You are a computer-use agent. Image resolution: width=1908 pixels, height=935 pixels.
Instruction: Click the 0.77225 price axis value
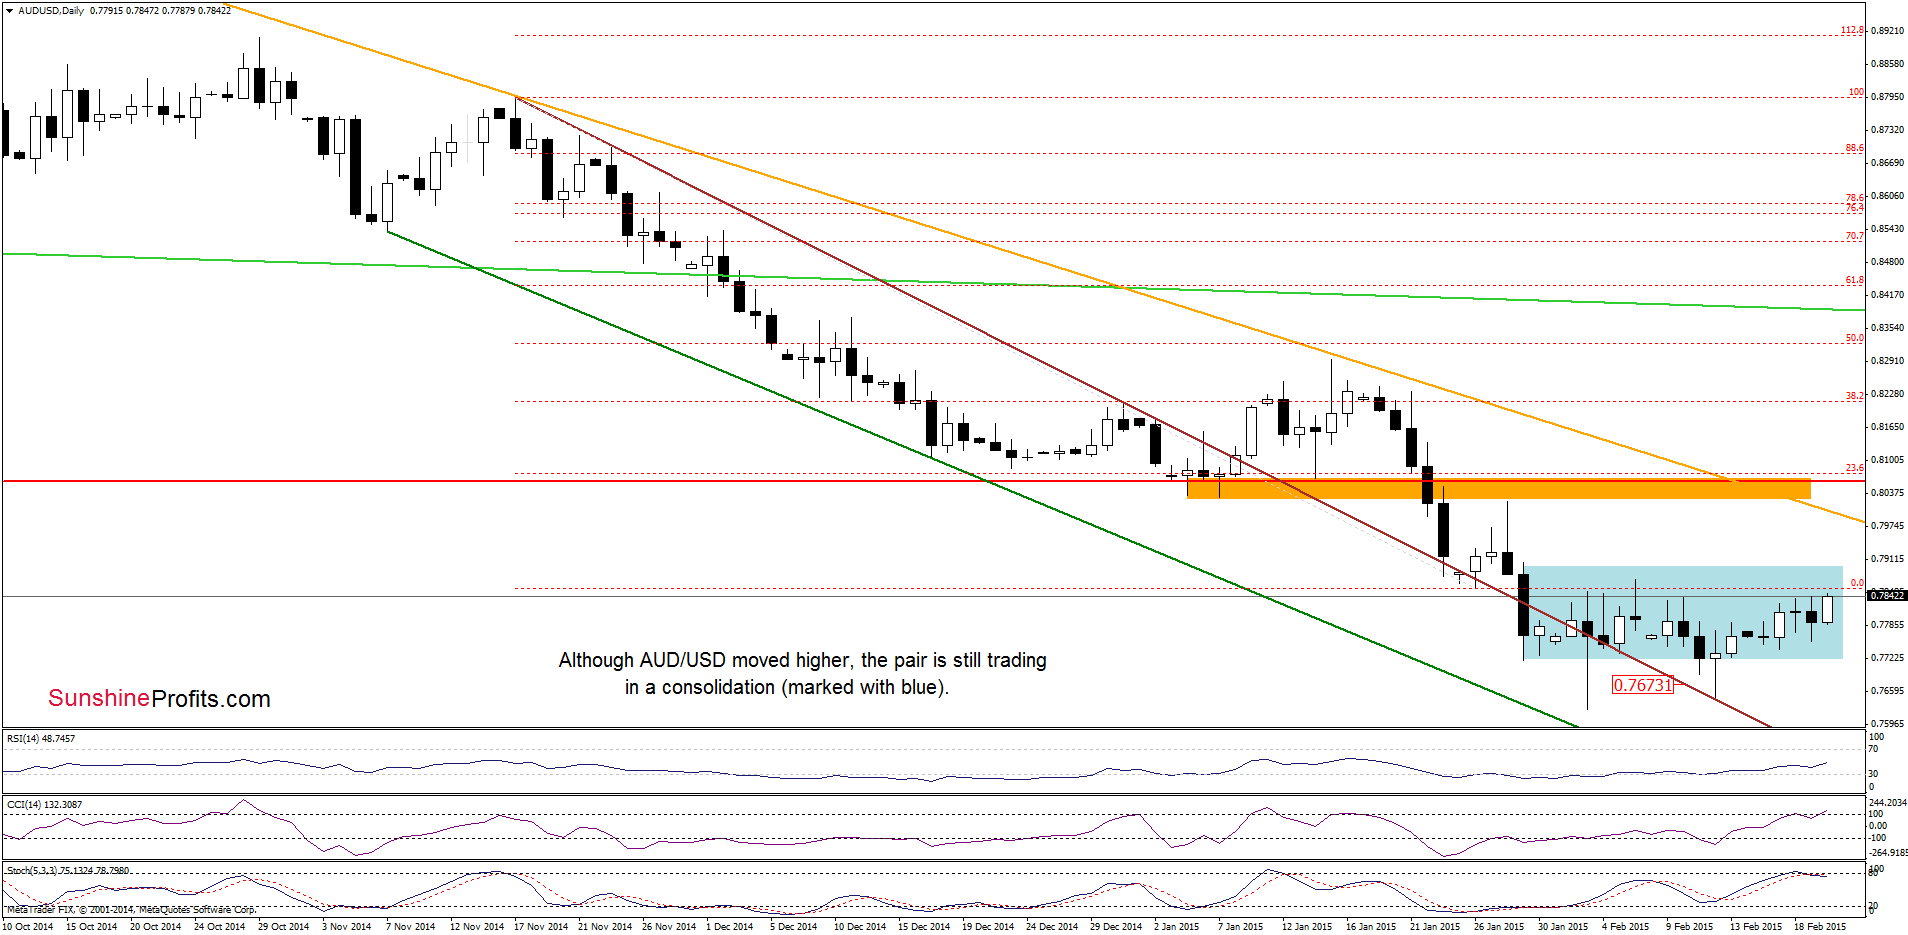(1888, 658)
